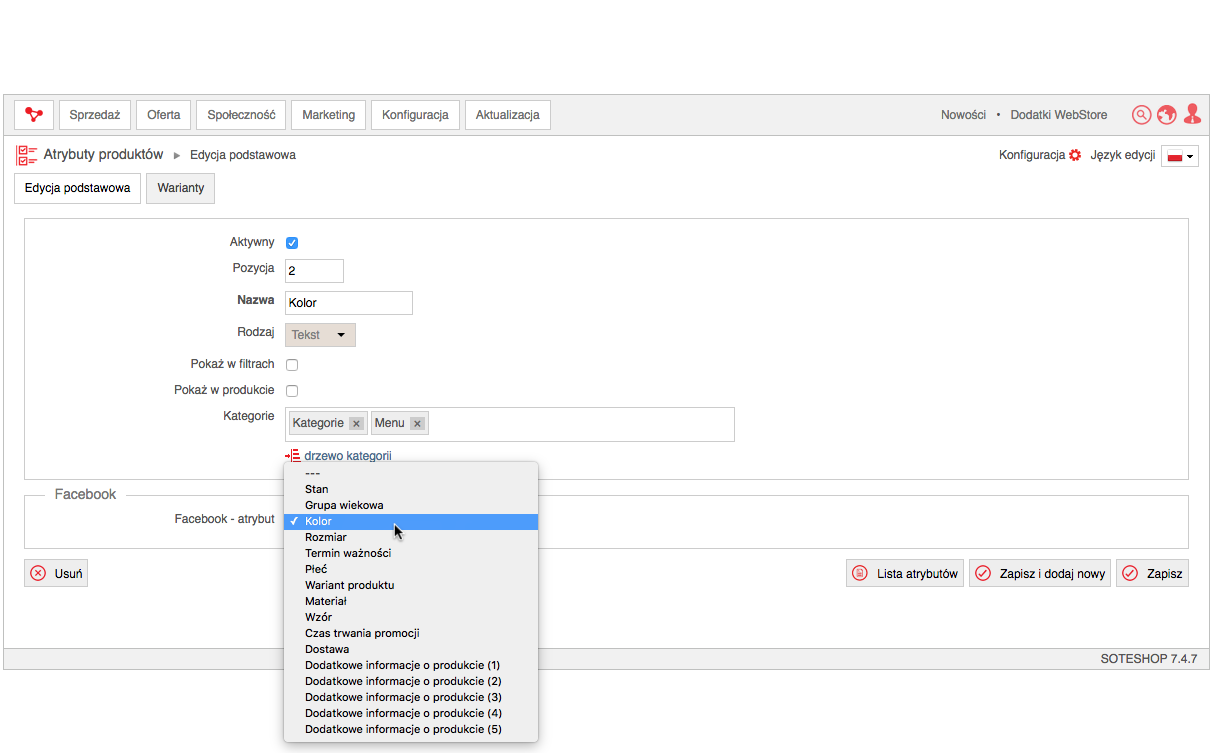
Task: Remove the Kategorie tag with x
Action: click(x=356, y=424)
